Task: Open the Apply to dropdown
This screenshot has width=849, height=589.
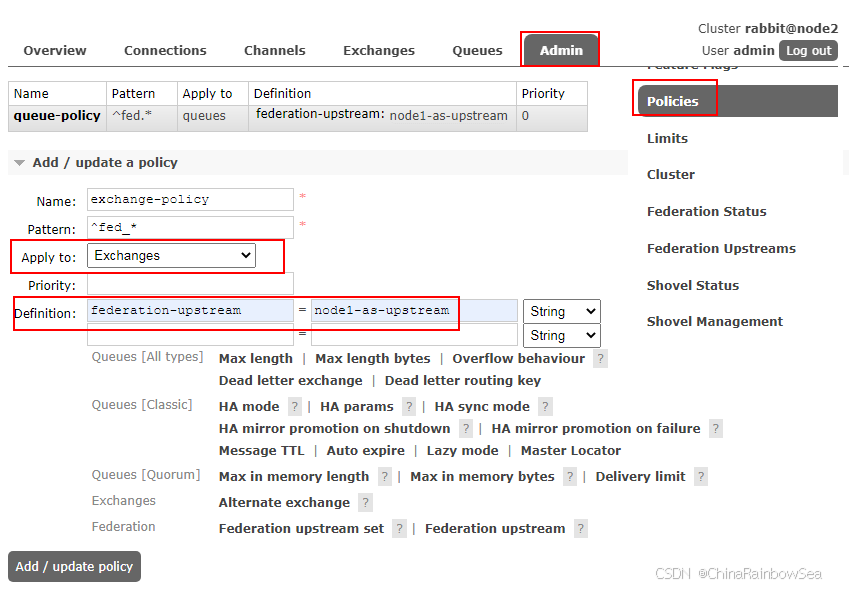Action: click(x=170, y=257)
